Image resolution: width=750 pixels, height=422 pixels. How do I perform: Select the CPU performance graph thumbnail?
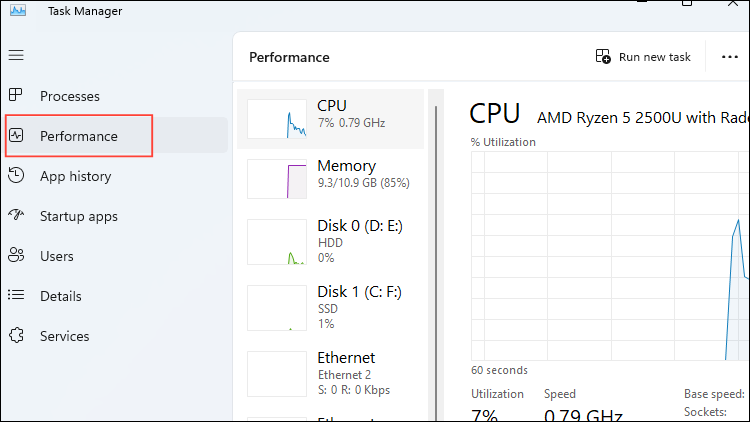coord(277,119)
